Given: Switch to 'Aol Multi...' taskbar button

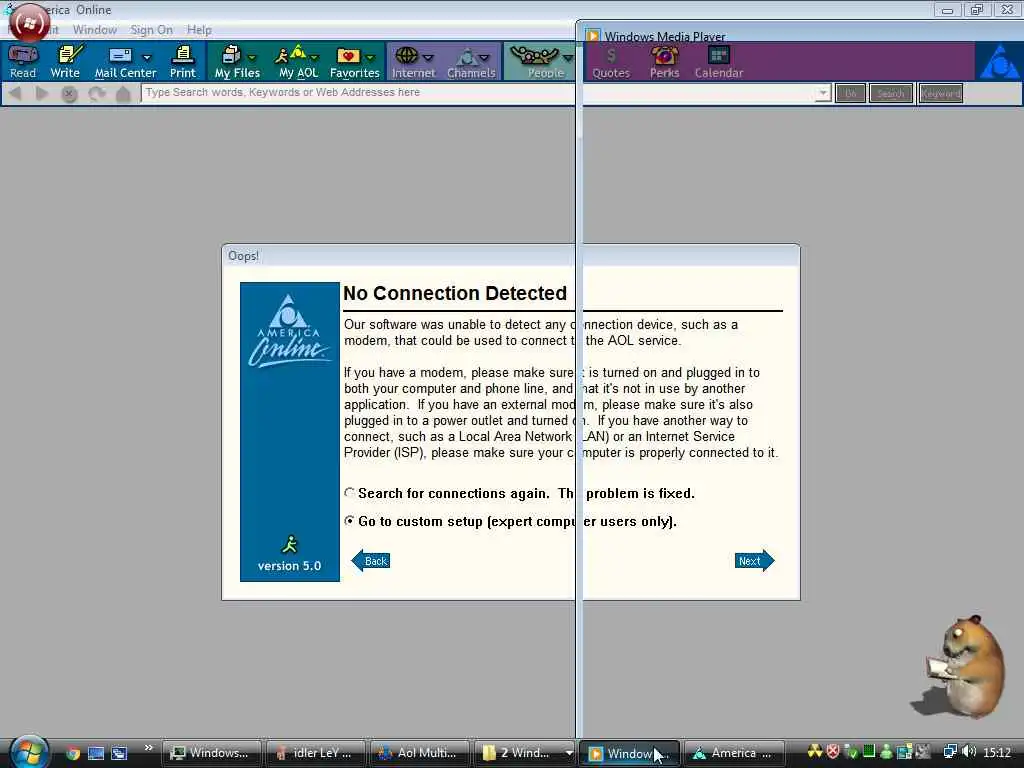Looking at the screenshot, I should pyautogui.click(x=419, y=753).
